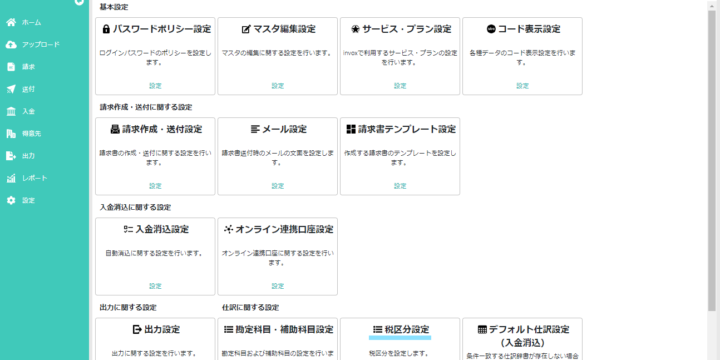Image resolution: width=720 pixels, height=360 pixels.
Task: Click the edit pencil icon on マスタ編集設定
Action: tap(246, 29)
